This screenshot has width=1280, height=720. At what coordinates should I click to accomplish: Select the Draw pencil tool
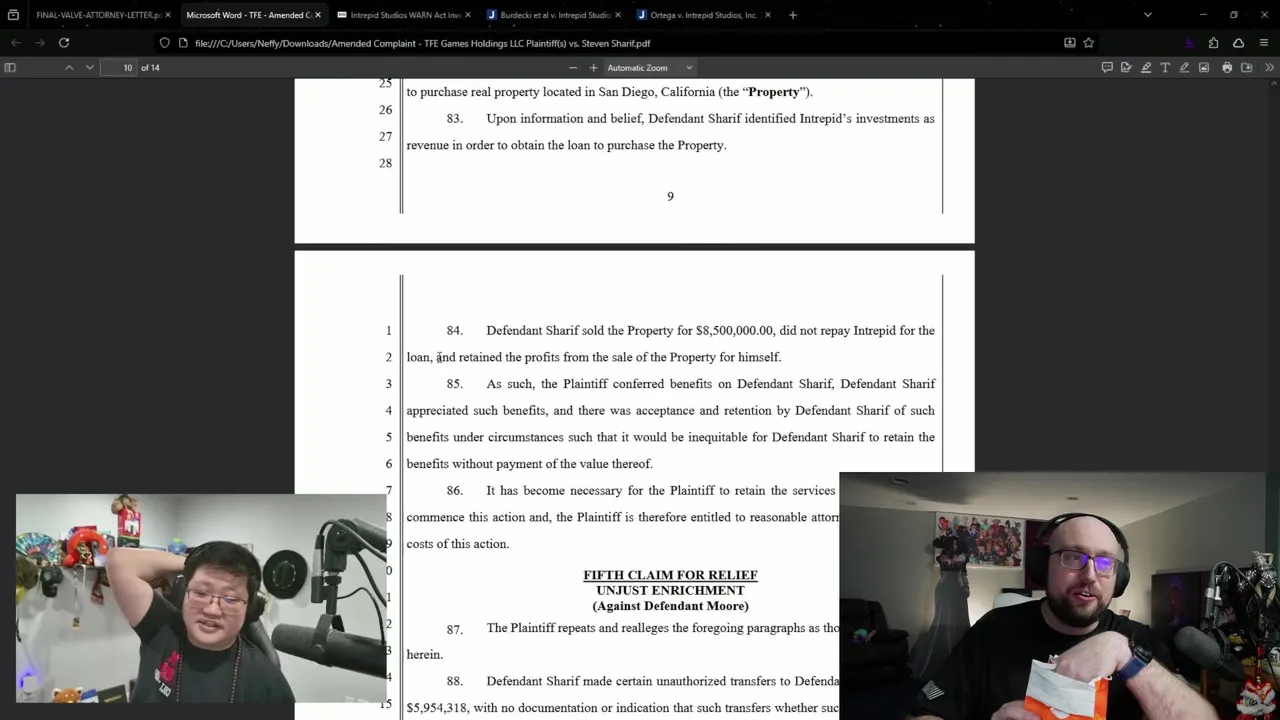click(1185, 68)
